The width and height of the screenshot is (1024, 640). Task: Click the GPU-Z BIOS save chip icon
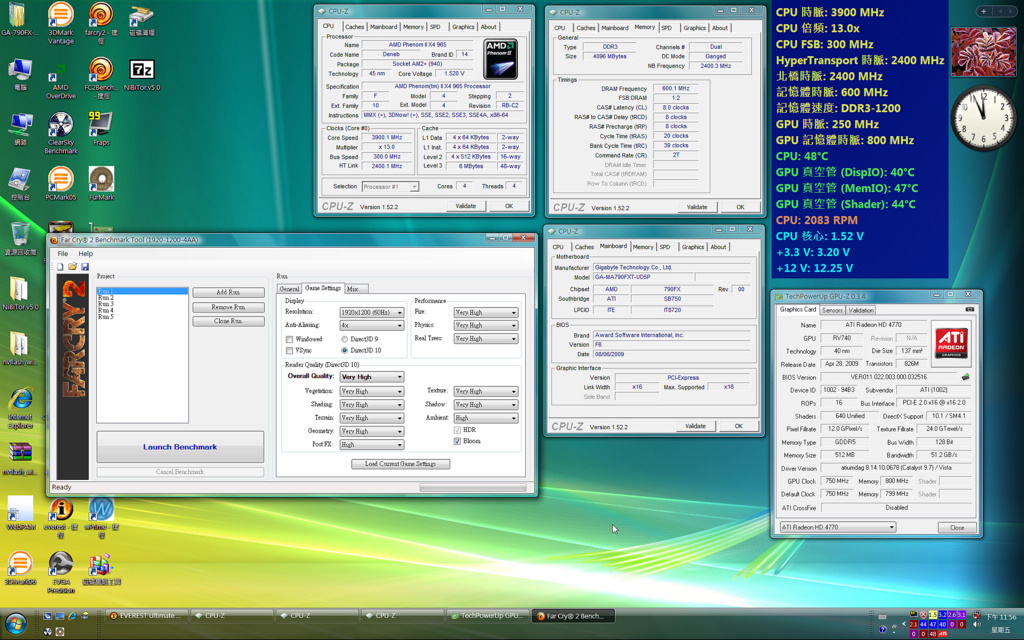point(965,377)
